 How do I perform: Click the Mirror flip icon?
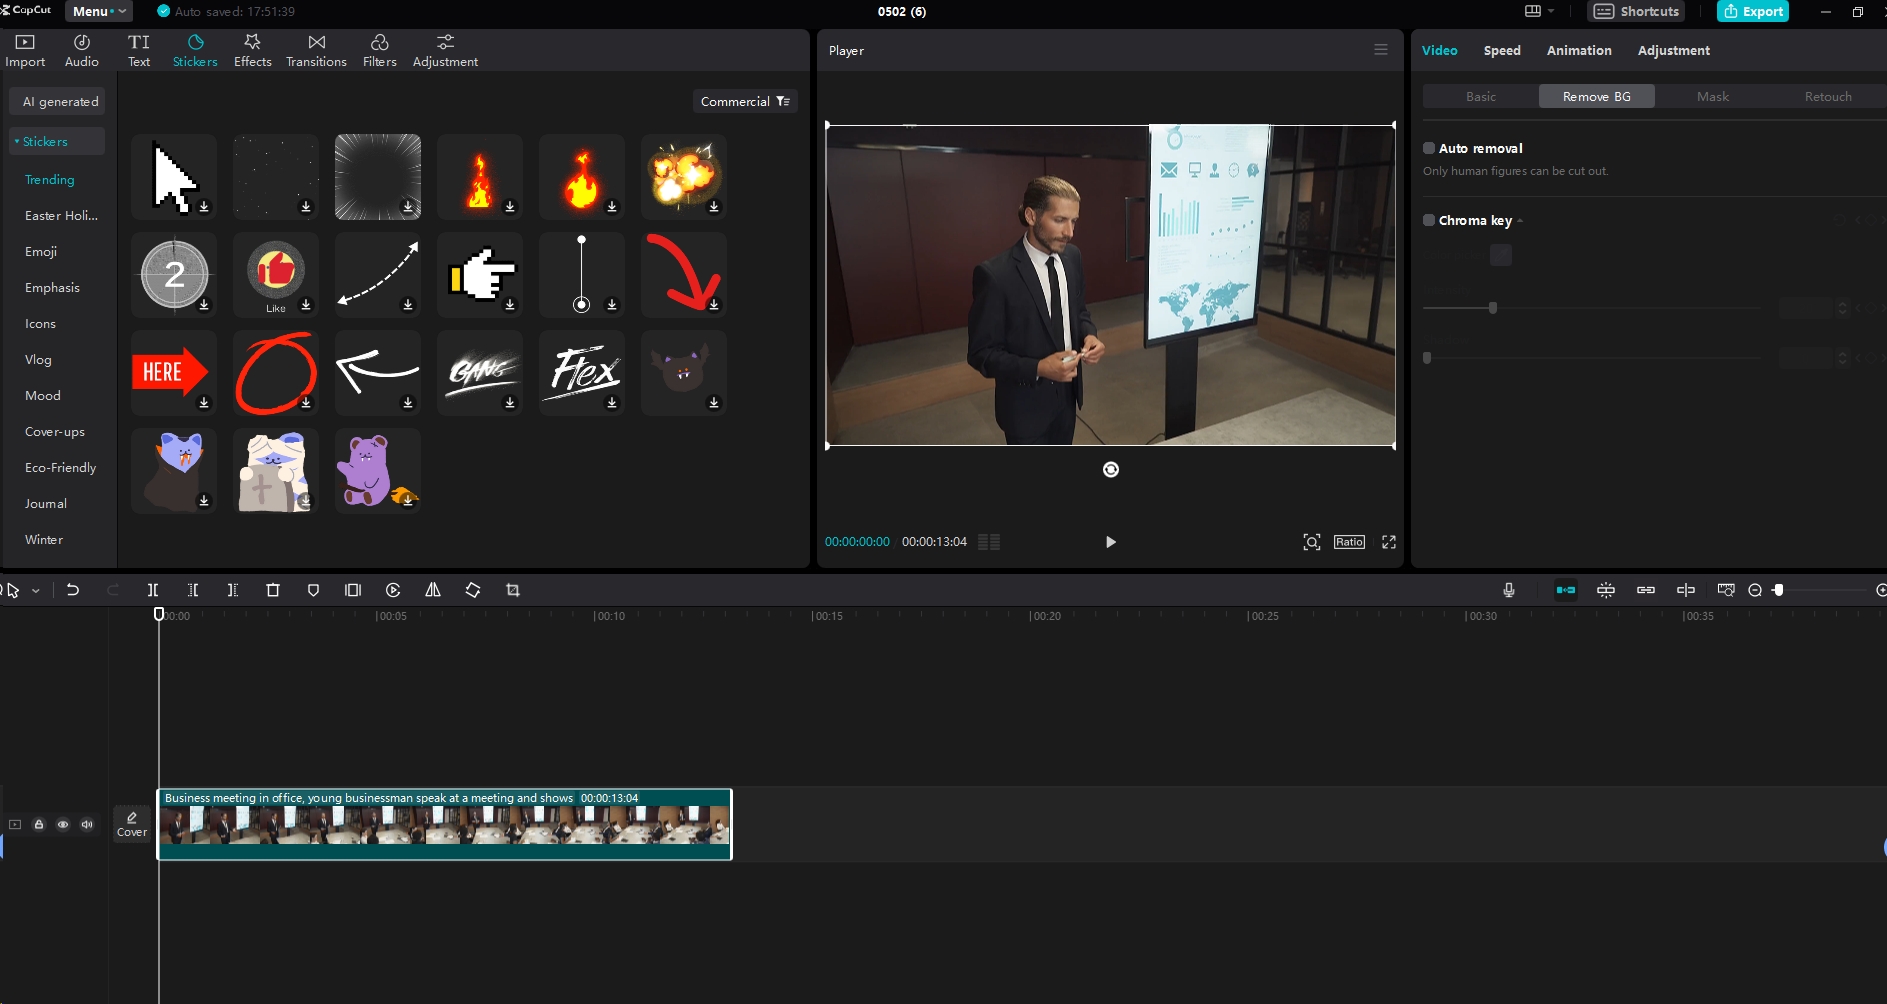(x=433, y=590)
